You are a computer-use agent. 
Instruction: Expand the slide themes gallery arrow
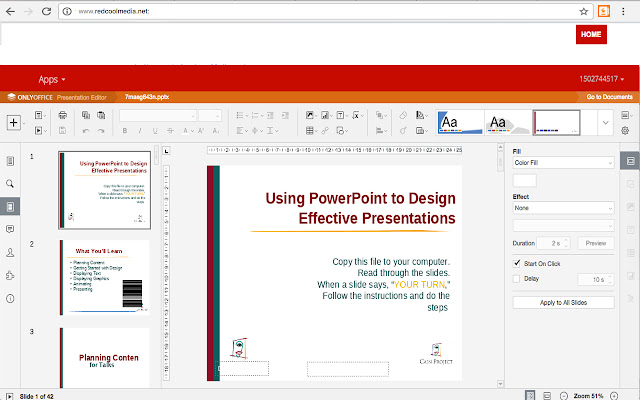[604, 122]
